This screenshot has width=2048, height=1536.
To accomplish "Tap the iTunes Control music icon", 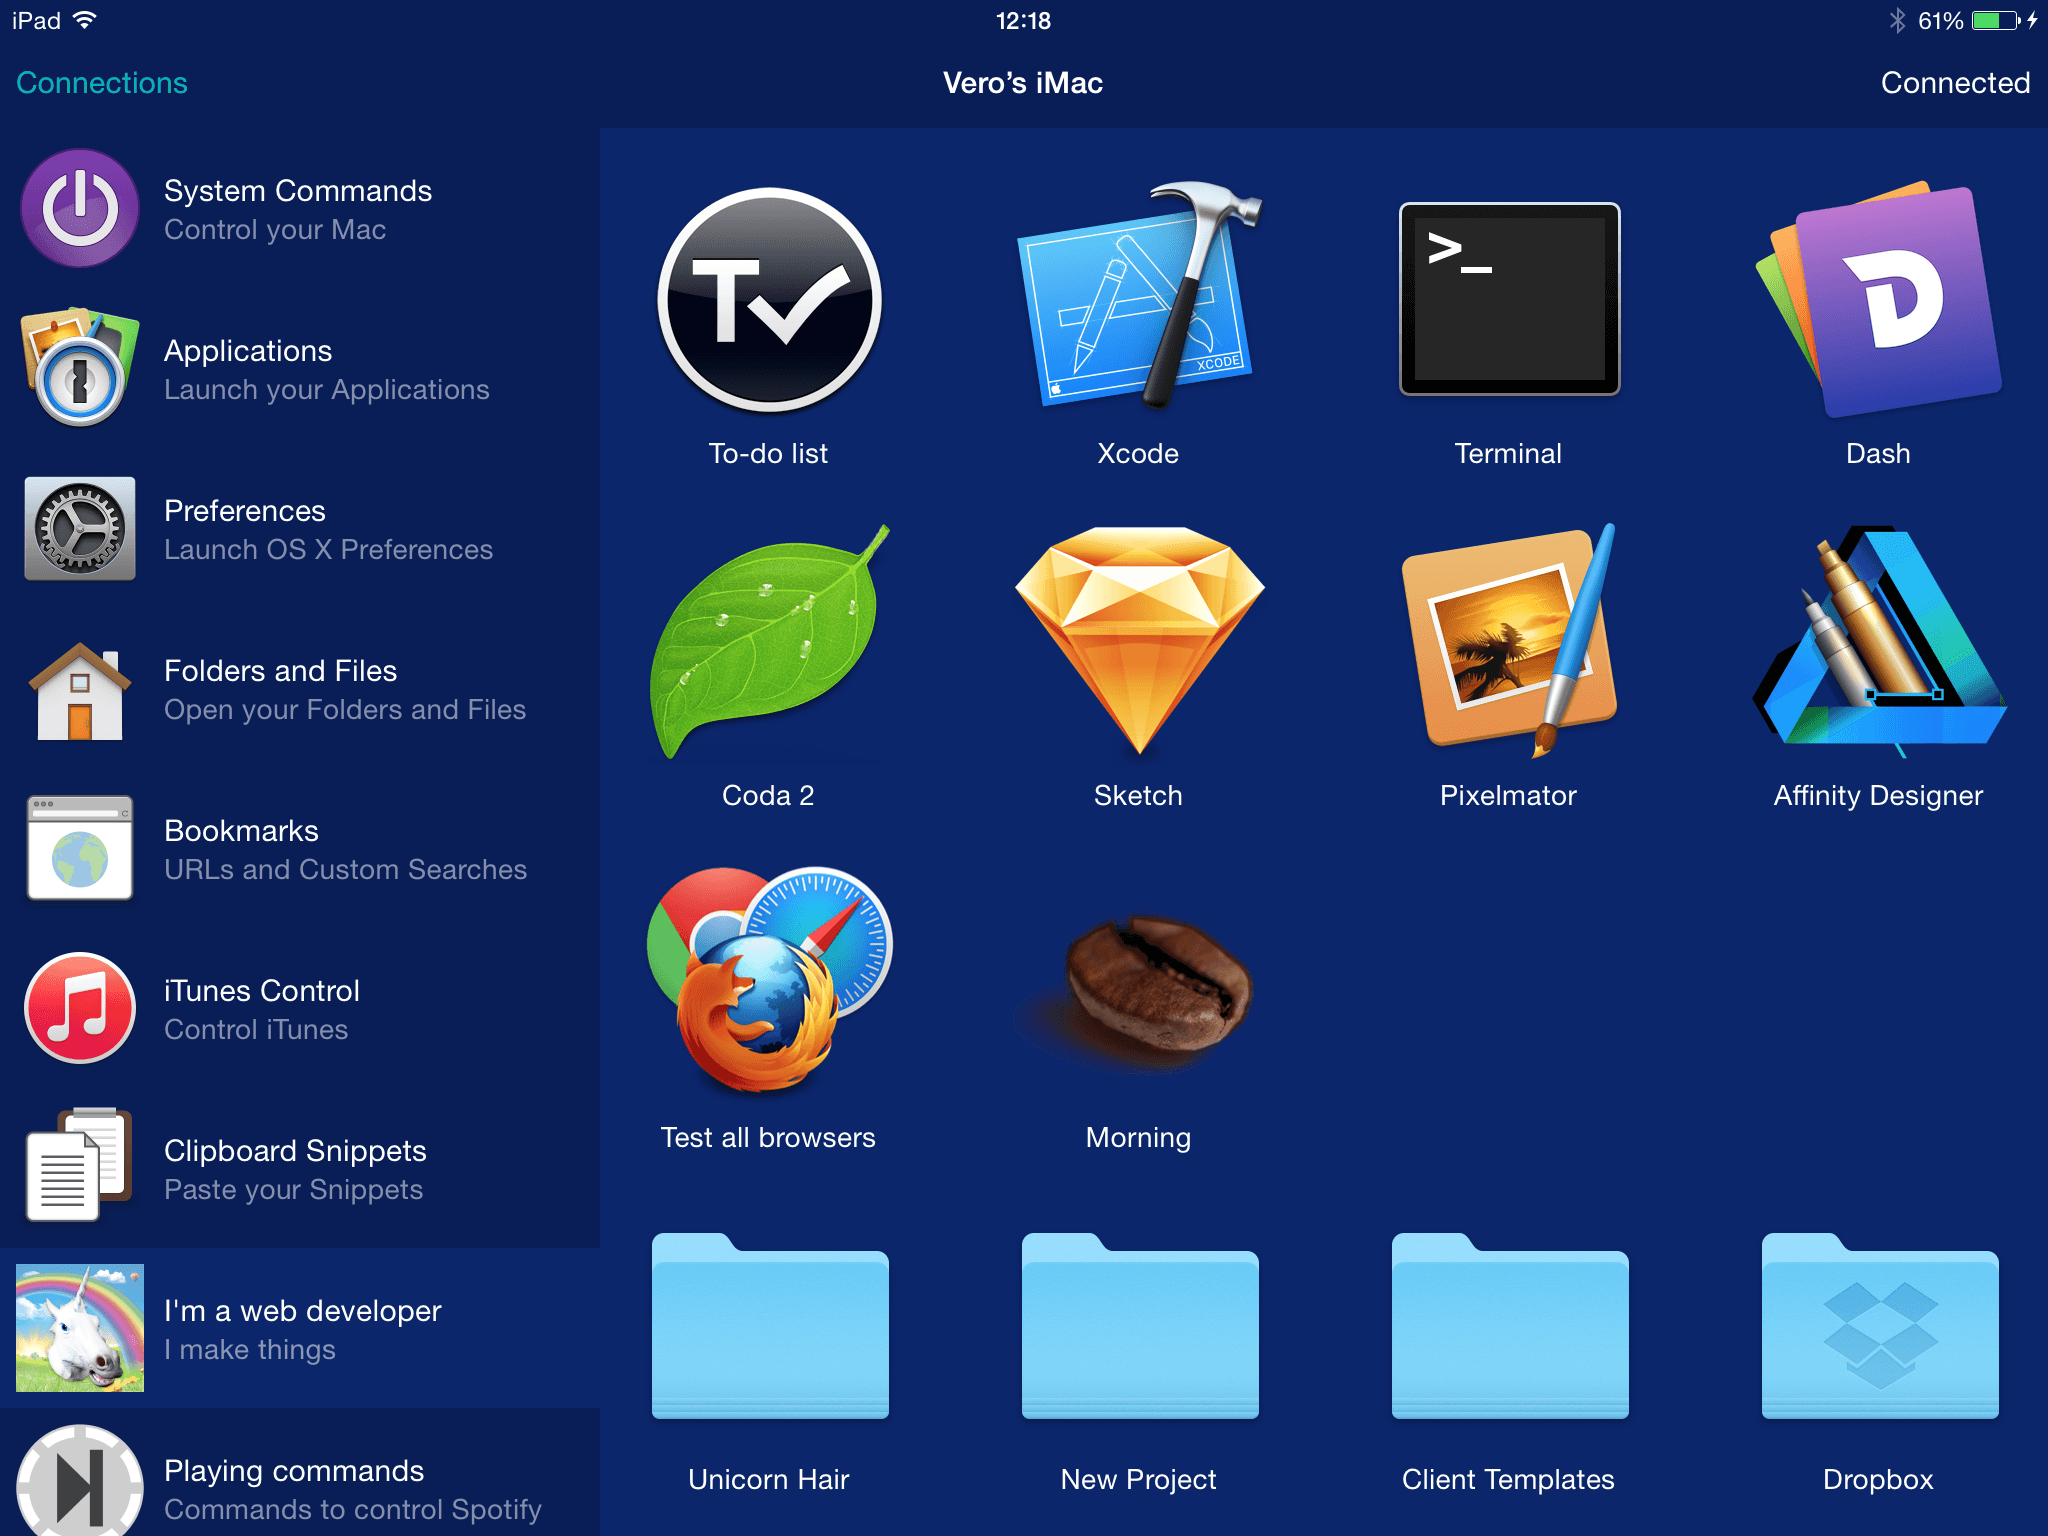I will [x=80, y=1008].
